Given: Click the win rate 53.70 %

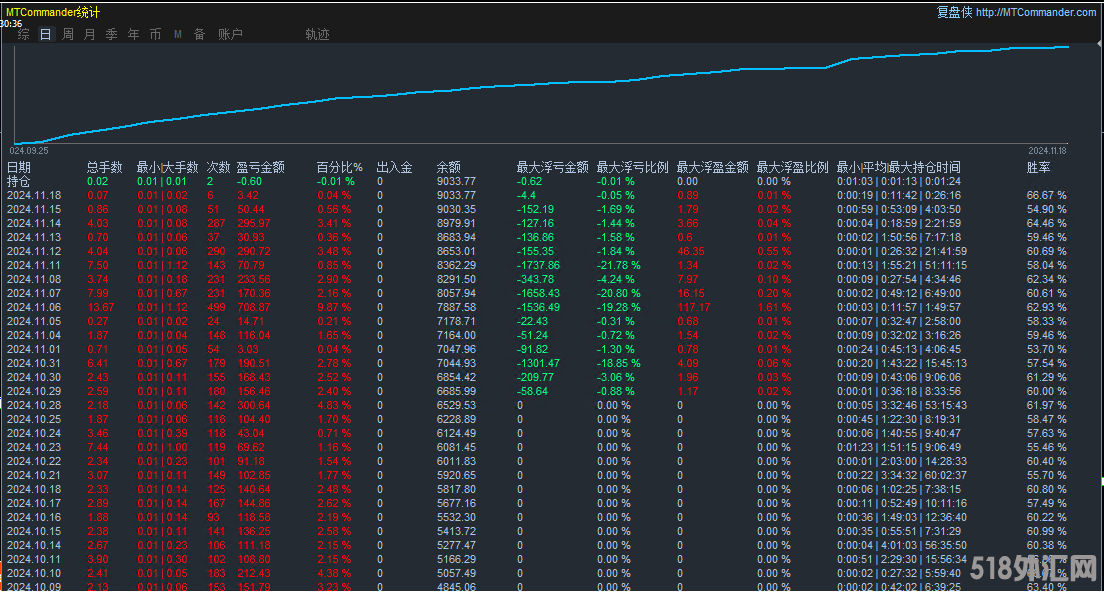Looking at the screenshot, I should 1046,349.
